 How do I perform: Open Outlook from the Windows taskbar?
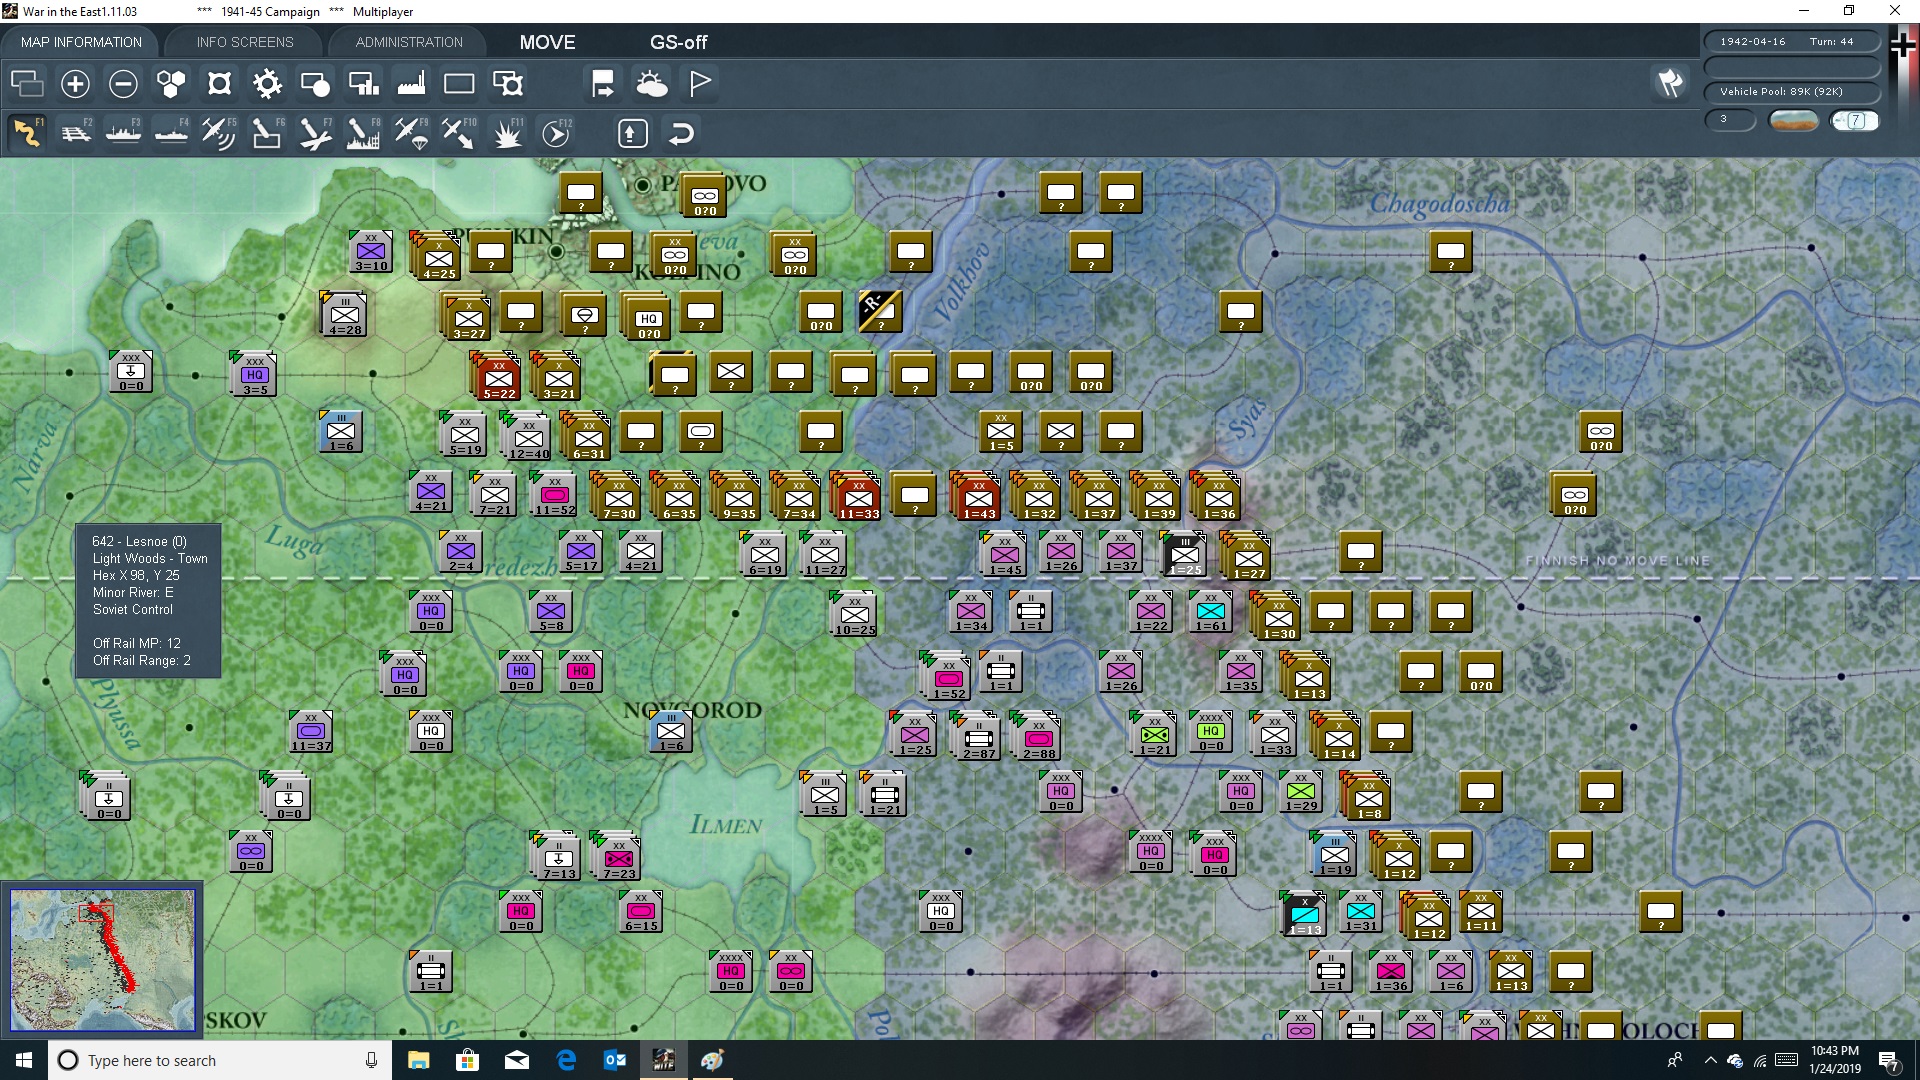615,1060
